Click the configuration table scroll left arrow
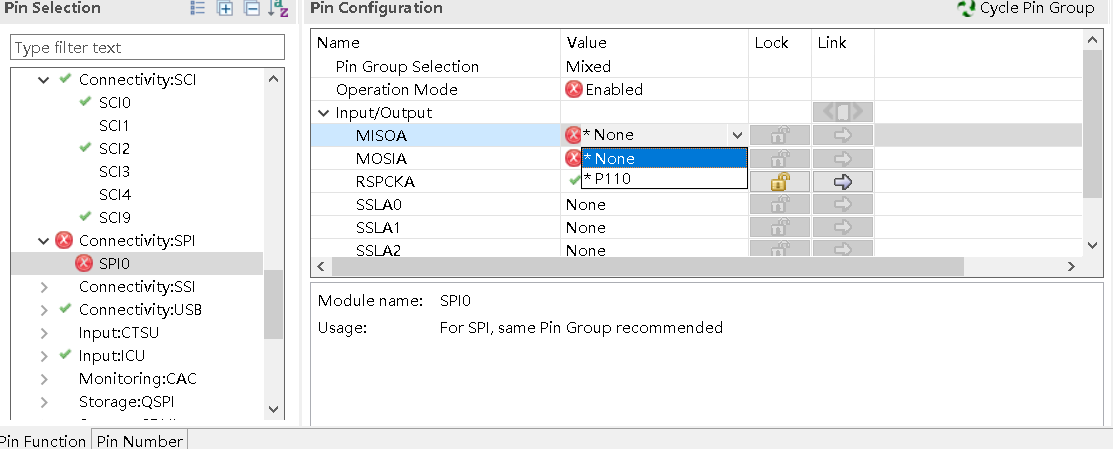The height and width of the screenshot is (449, 1117). pyautogui.click(x=321, y=267)
